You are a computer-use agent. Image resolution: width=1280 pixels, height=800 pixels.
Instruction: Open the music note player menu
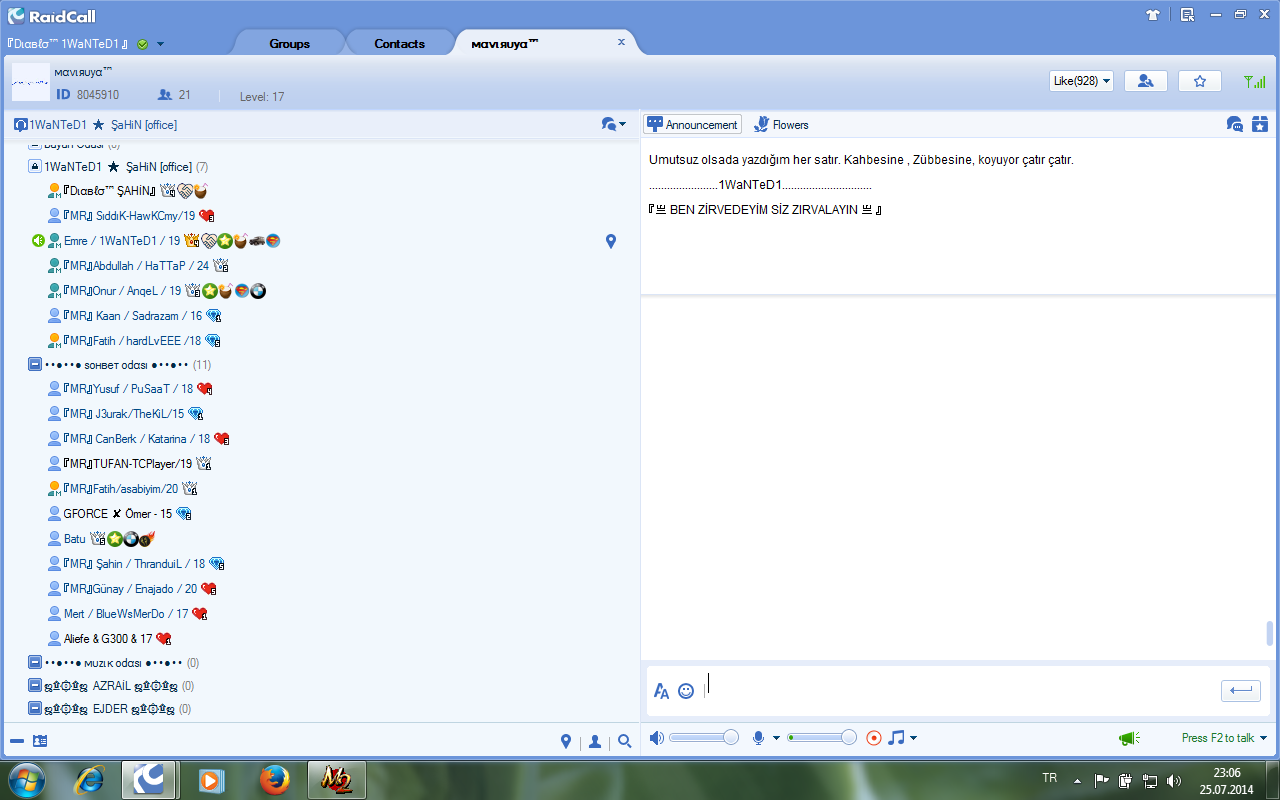(902, 738)
